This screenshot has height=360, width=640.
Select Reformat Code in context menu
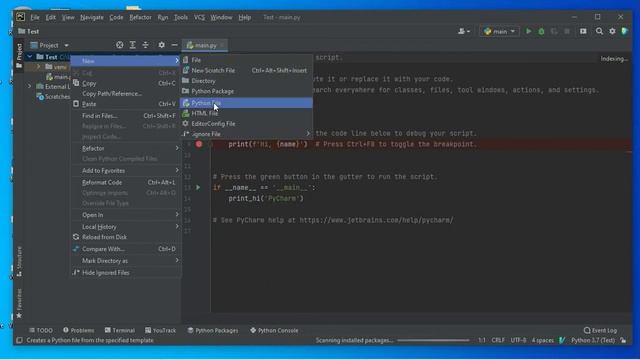click(126, 182)
